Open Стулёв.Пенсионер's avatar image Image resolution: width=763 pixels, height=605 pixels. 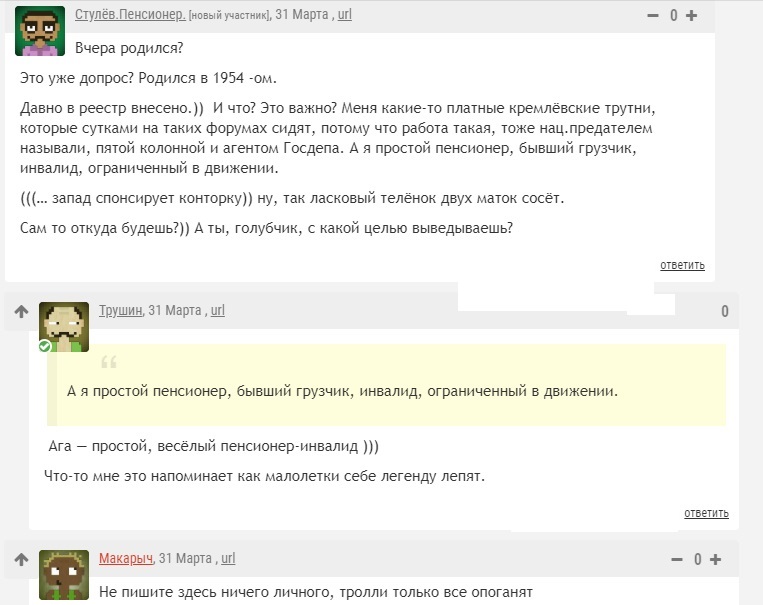point(40,31)
